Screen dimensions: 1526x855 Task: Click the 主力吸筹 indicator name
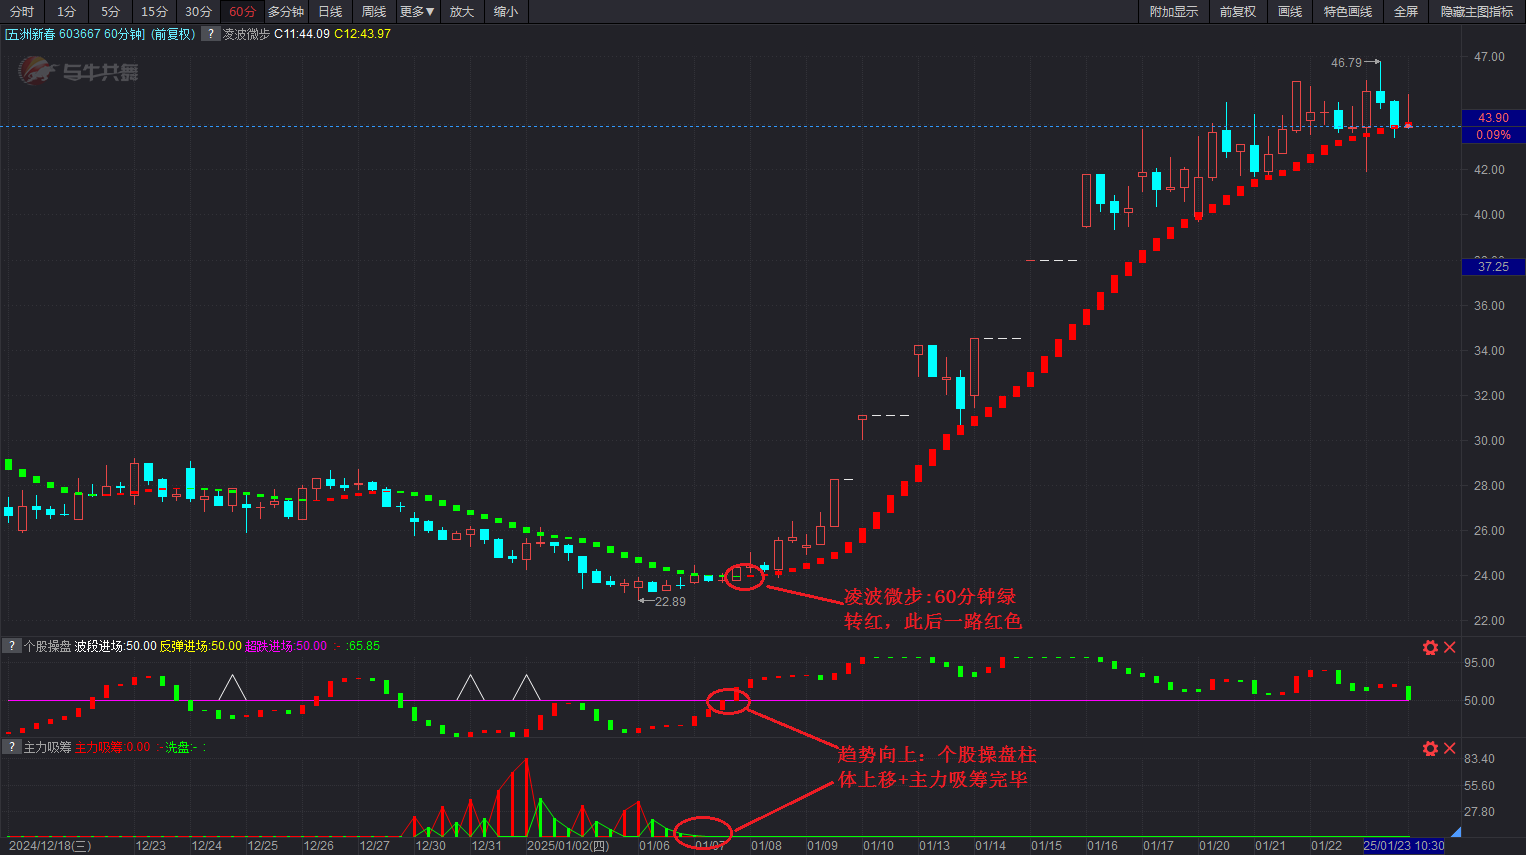47,747
